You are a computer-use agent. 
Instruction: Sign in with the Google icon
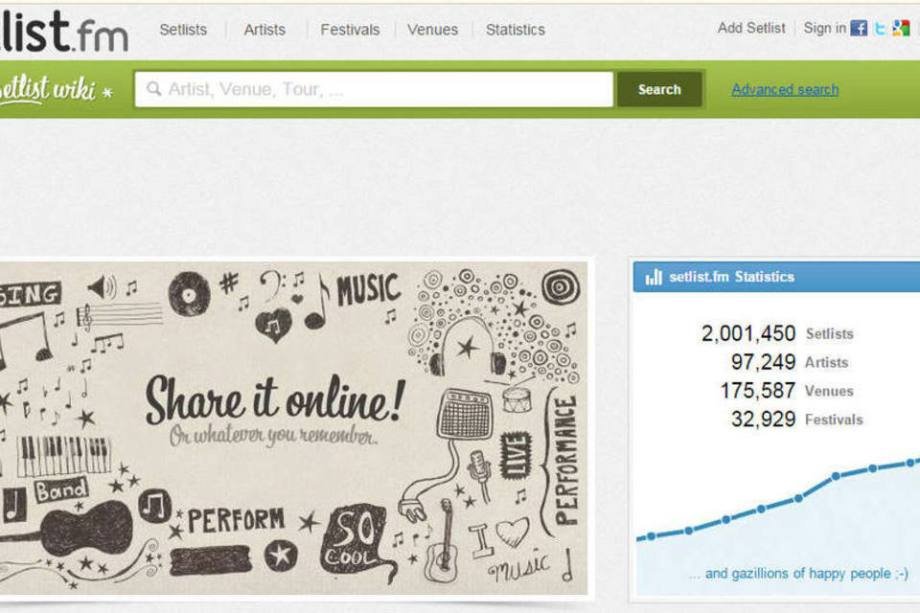pos(900,28)
